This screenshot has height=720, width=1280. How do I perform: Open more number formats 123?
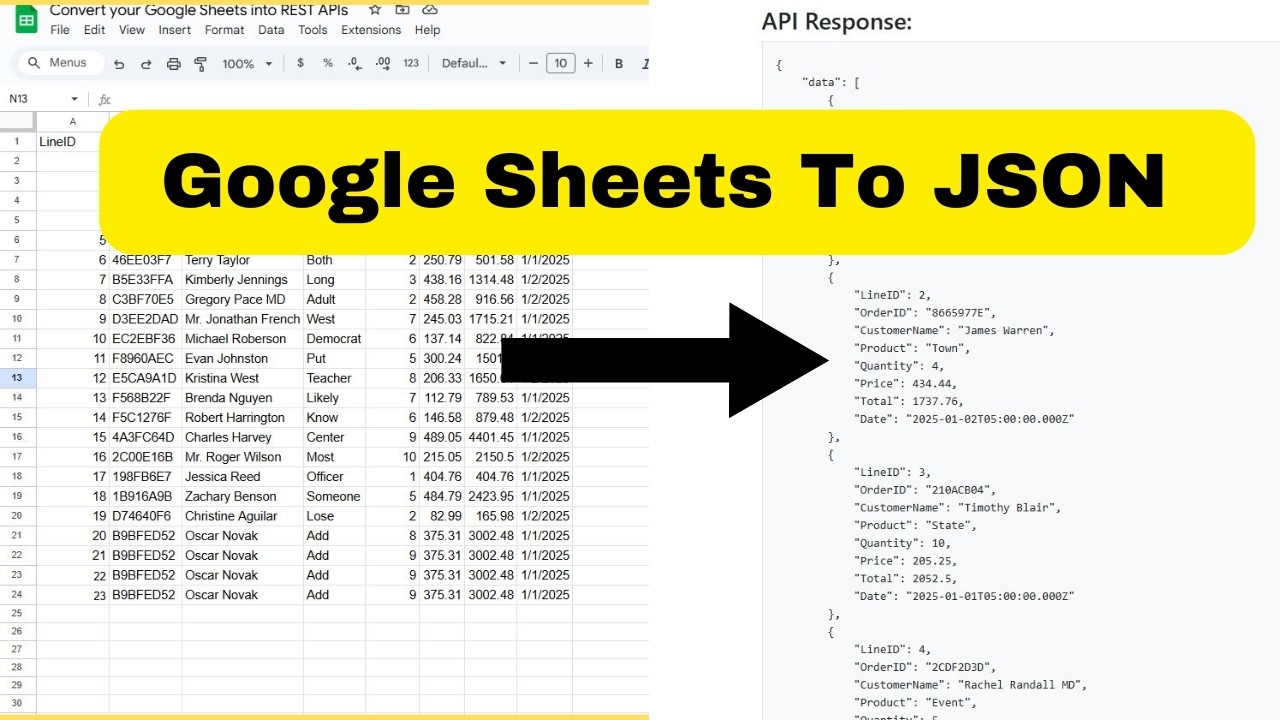click(x=410, y=63)
